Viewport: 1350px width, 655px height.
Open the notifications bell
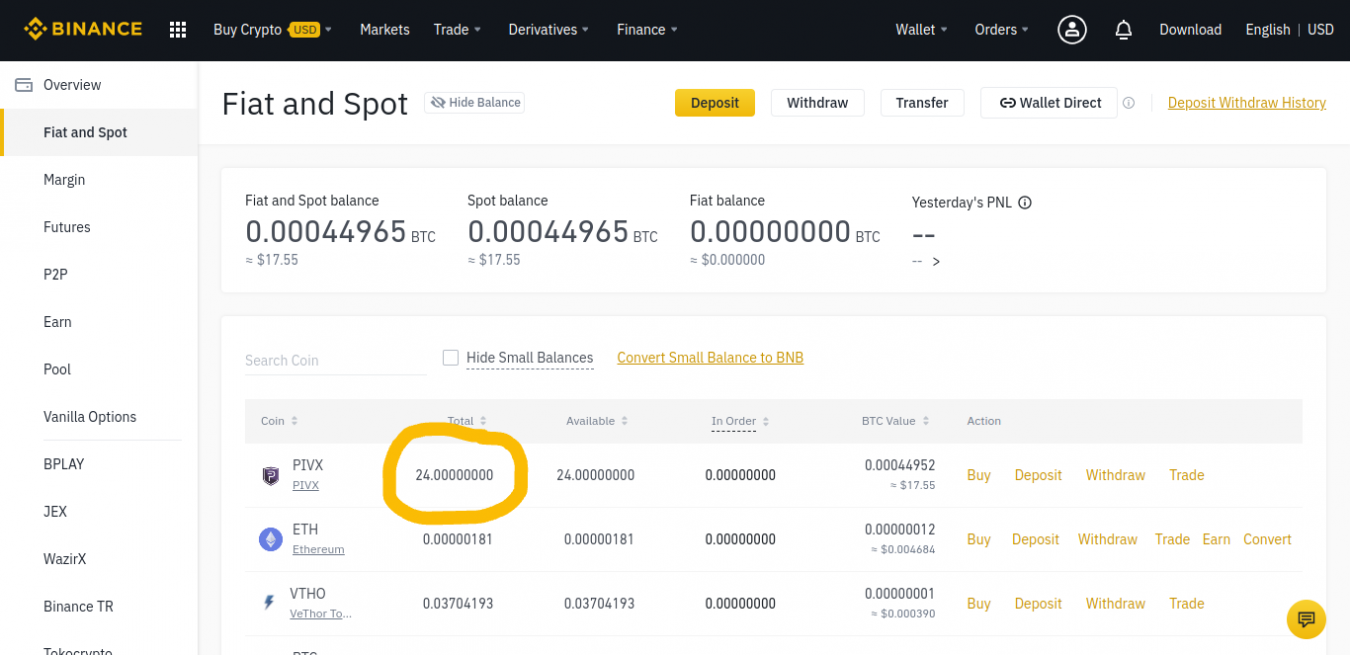coord(1123,30)
